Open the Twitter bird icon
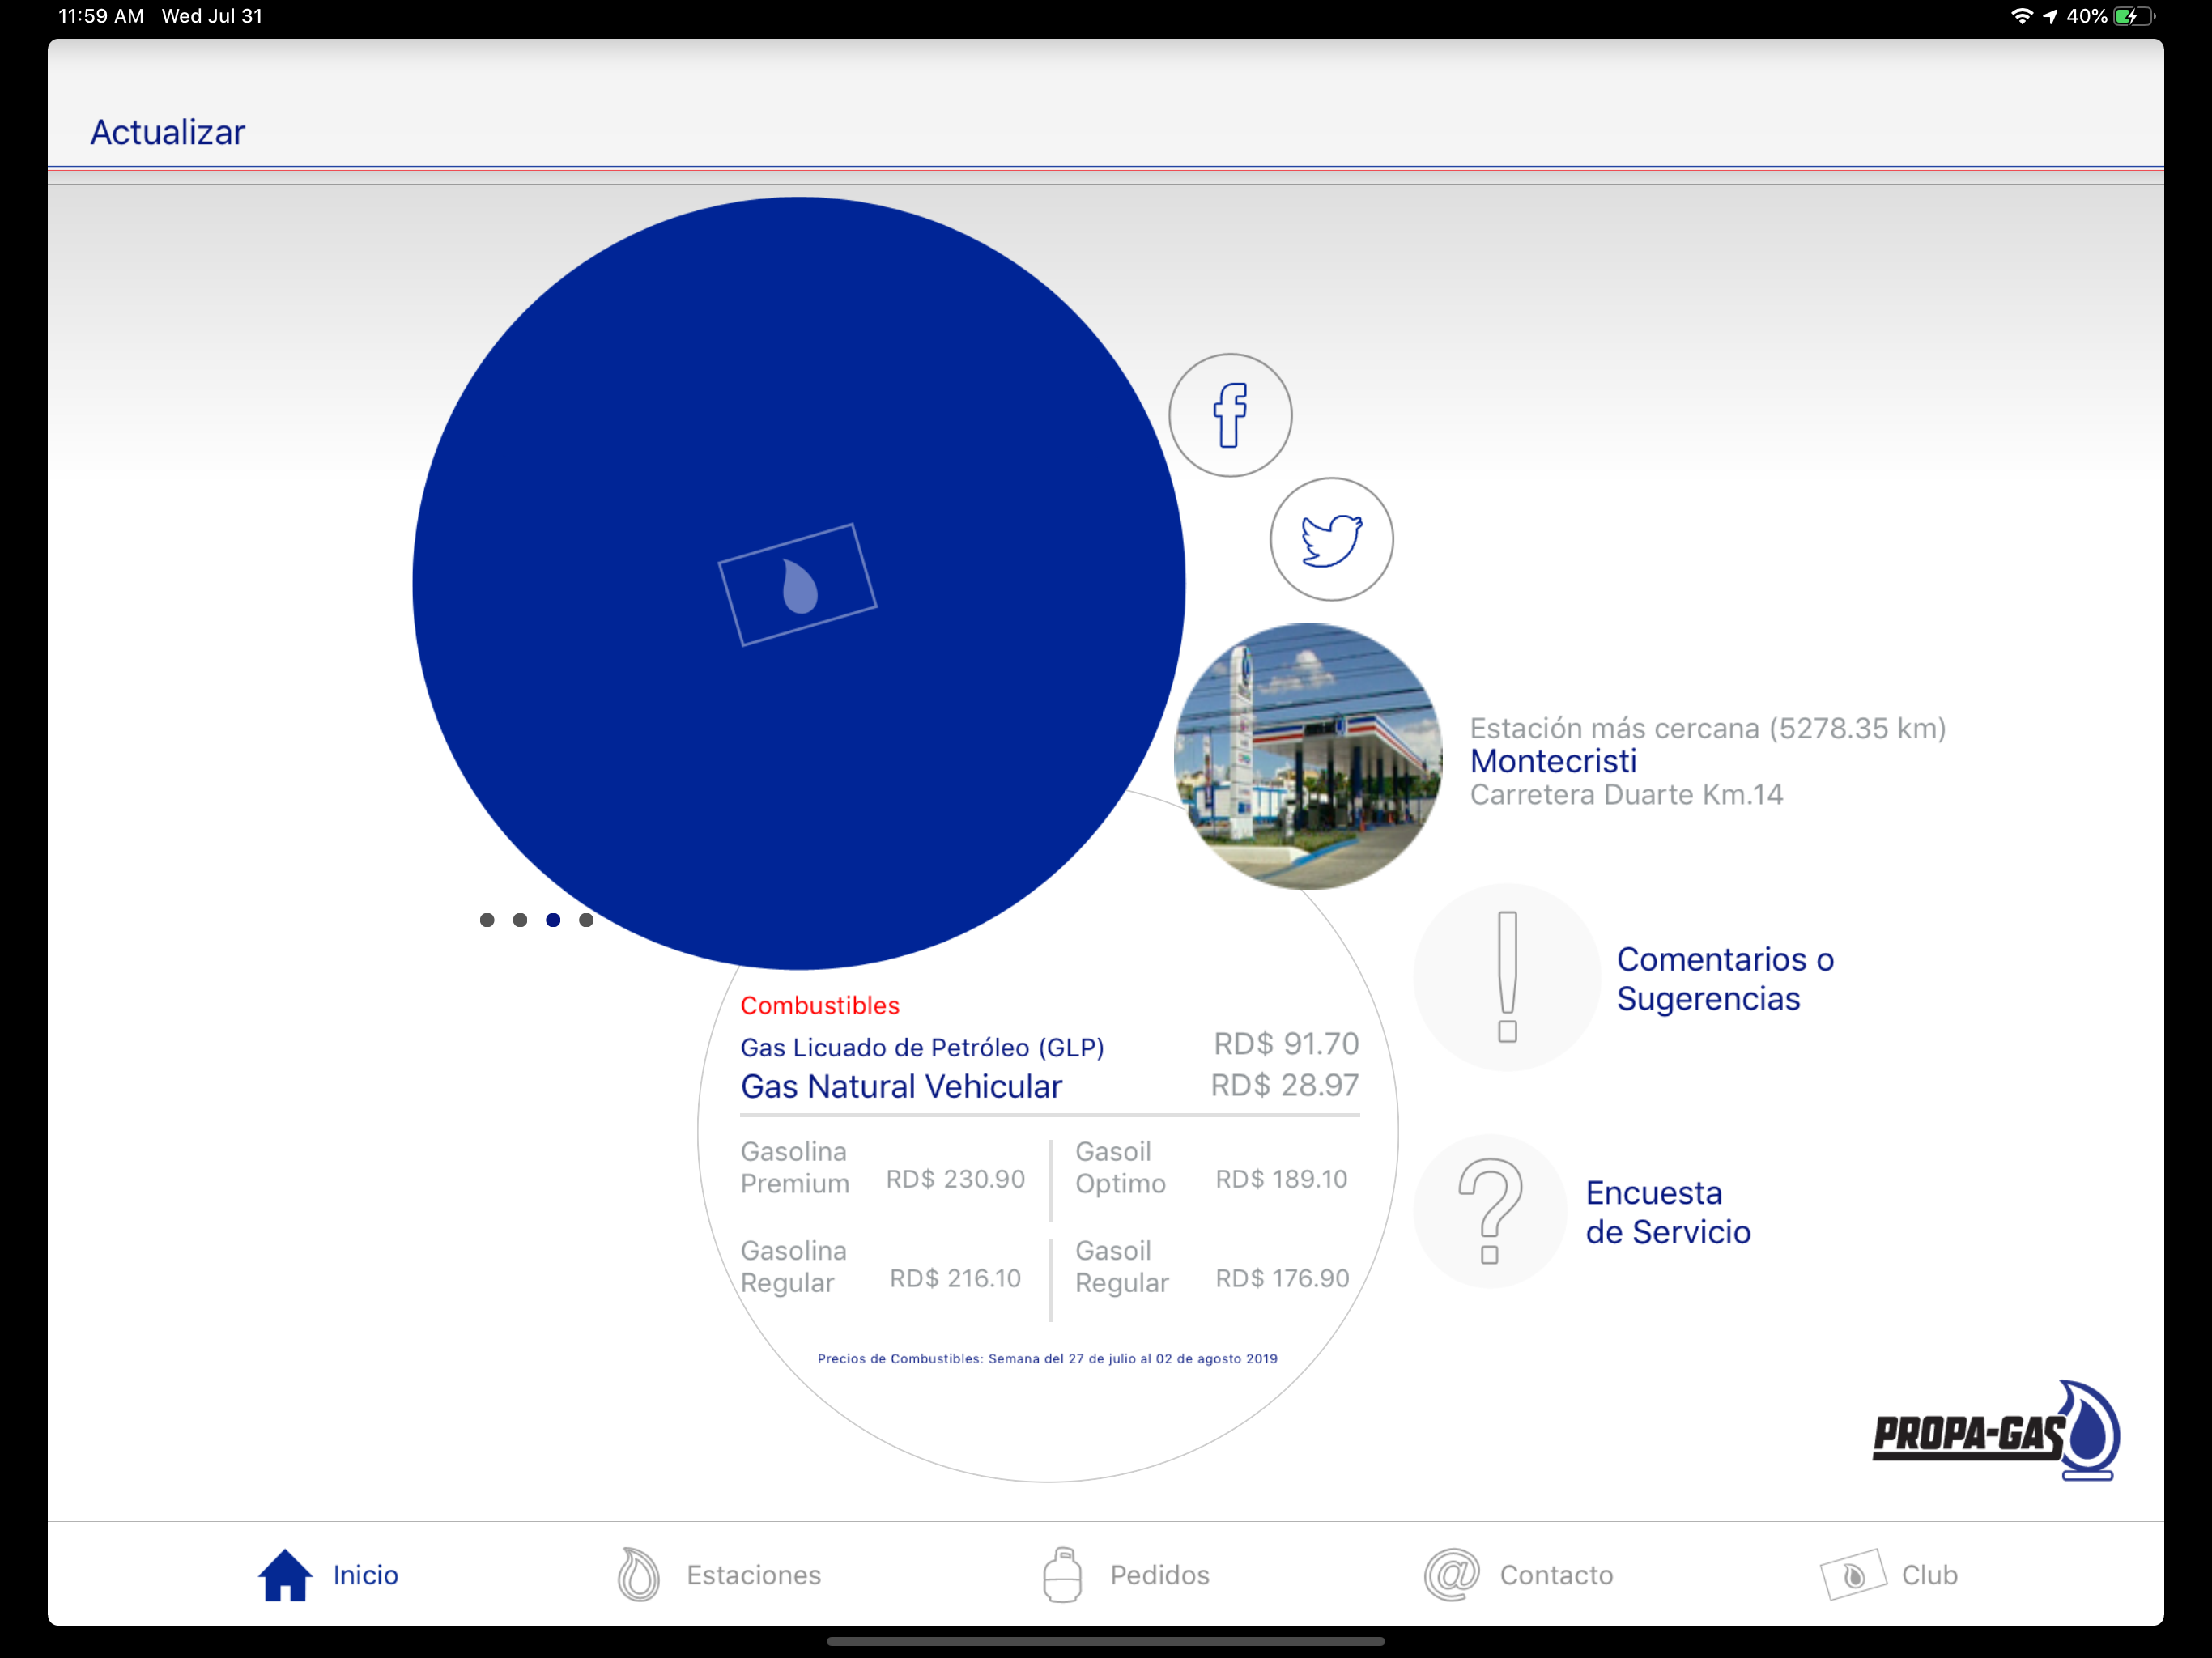This screenshot has width=2212, height=1658. (x=1331, y=539)
